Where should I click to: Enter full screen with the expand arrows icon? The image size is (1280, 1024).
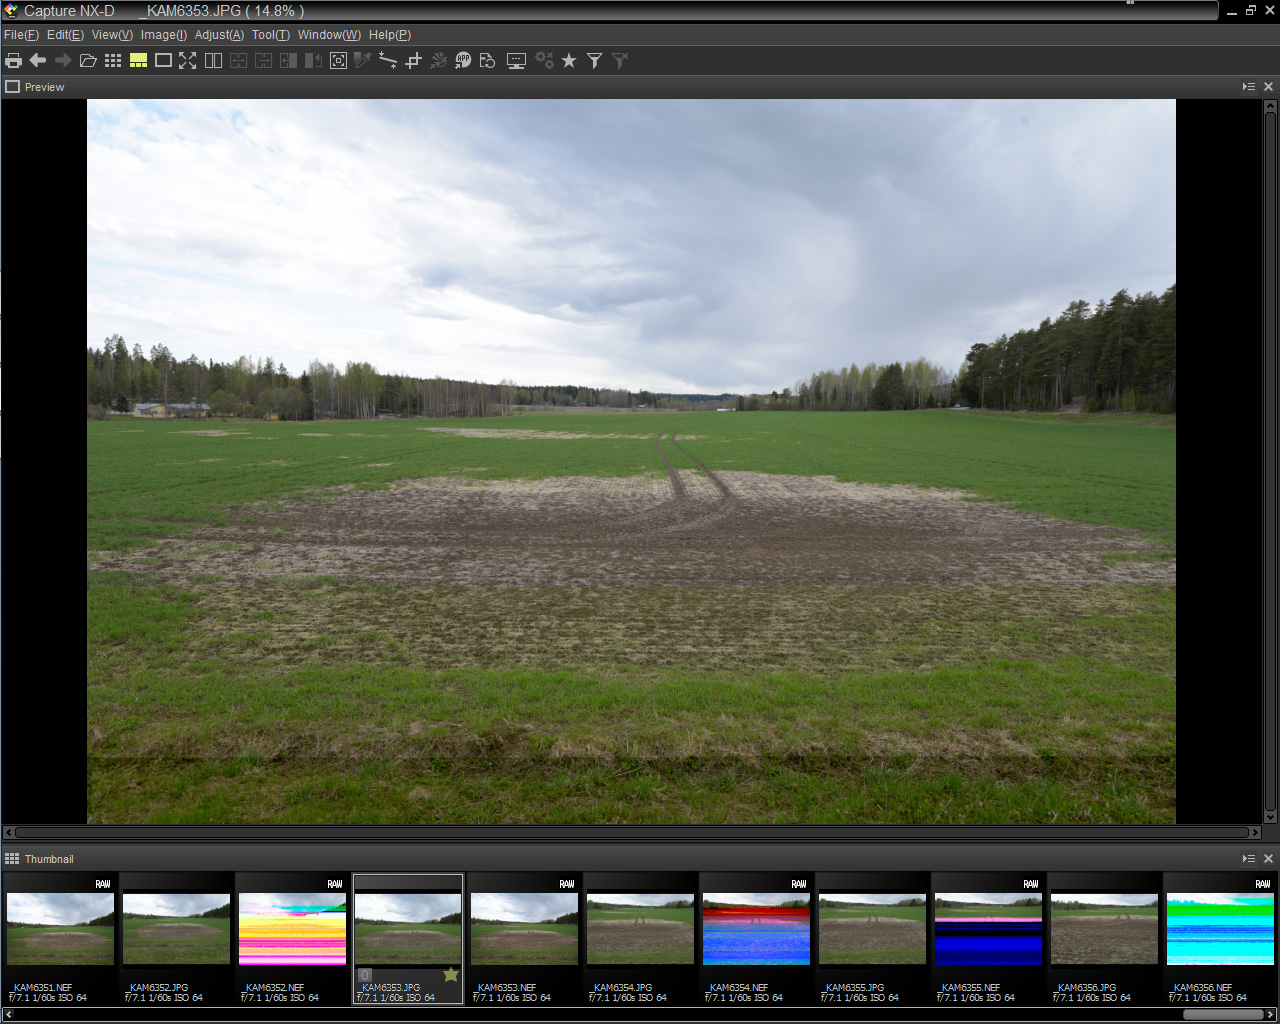(188, 61)
